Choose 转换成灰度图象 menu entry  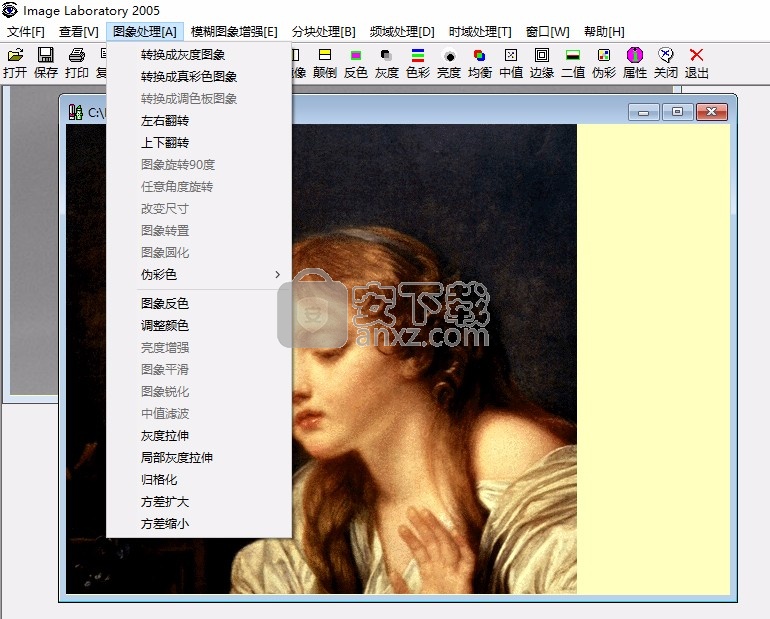coord(199,54)
